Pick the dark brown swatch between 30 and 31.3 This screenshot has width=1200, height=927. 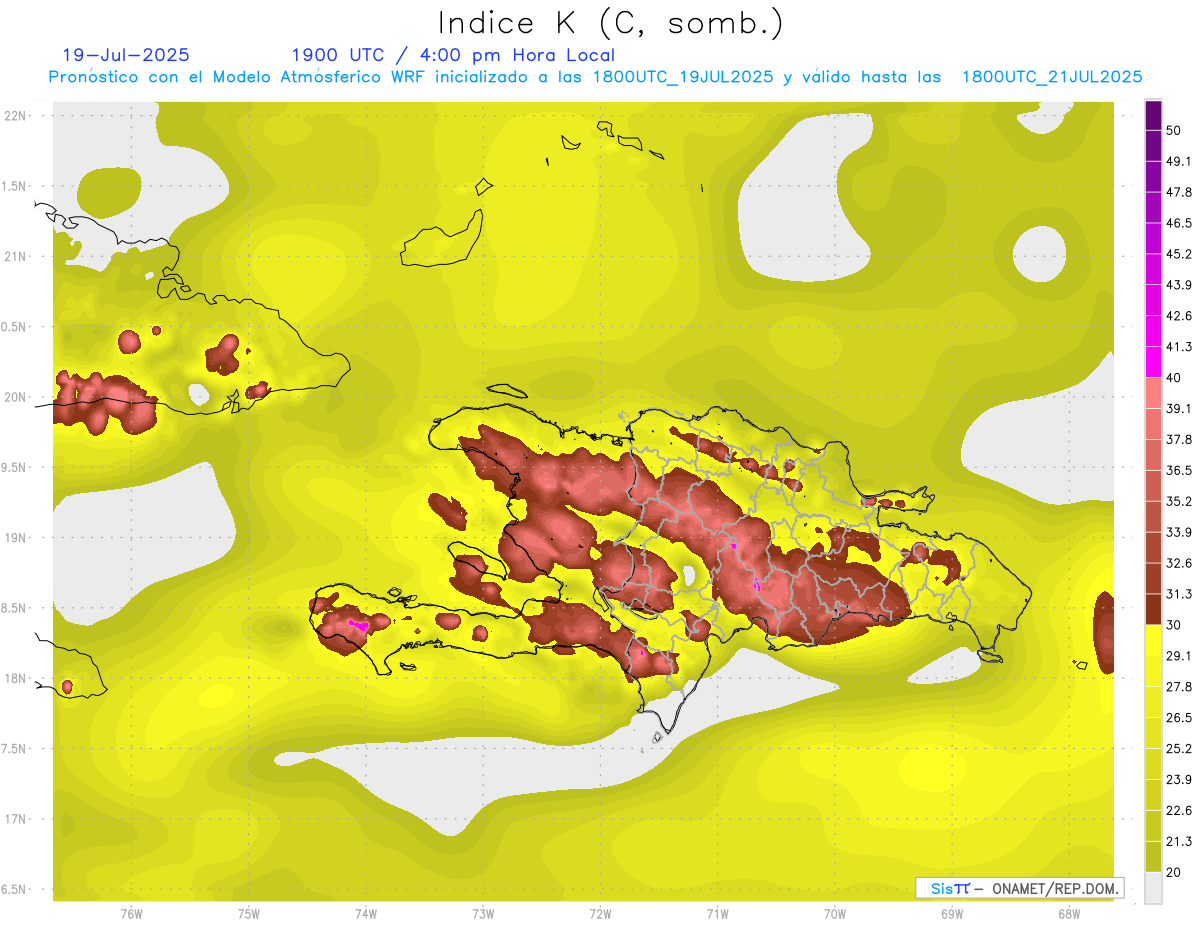(x=1153, y=609)
